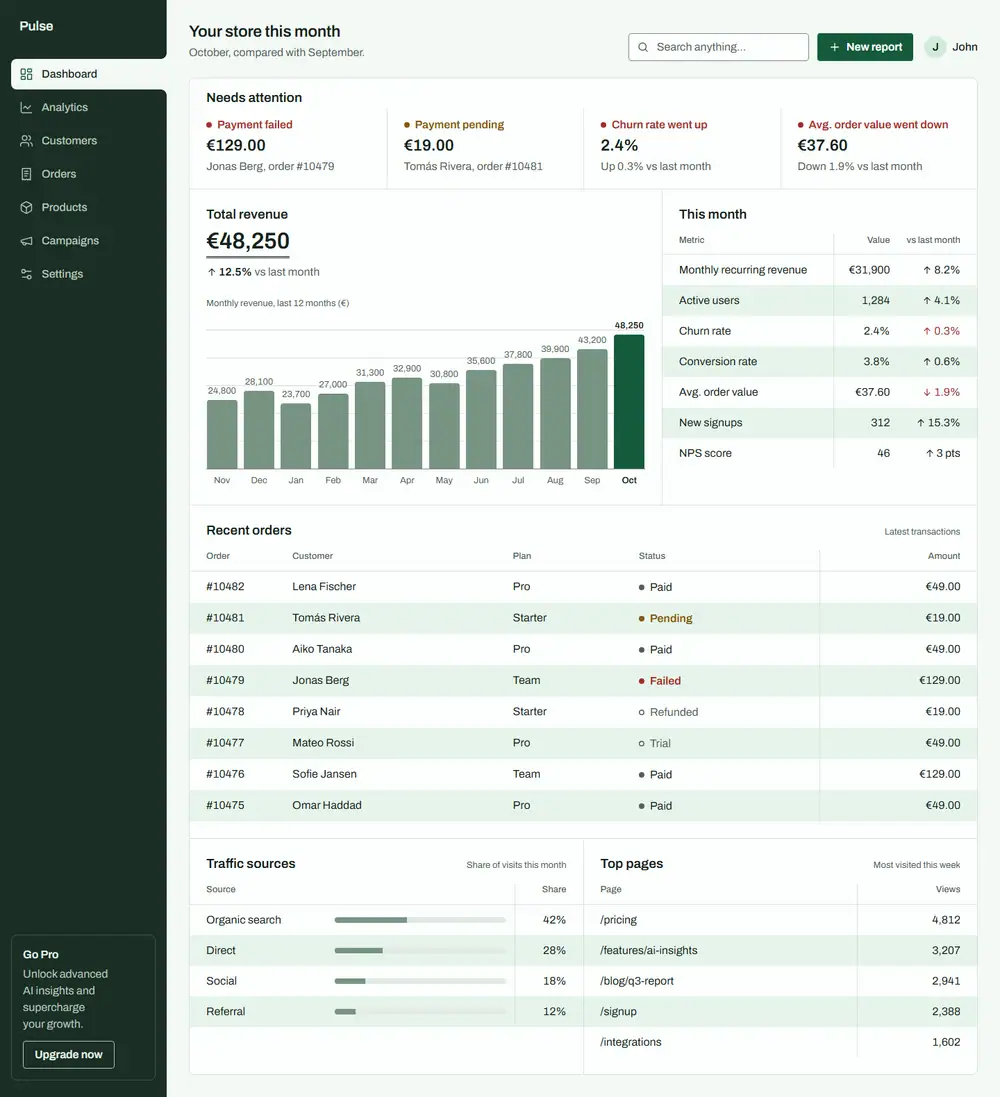This screenshot has height=1097, width=1000.
Task: Click the Upgrade now button
Action: tap(69, 1054)
